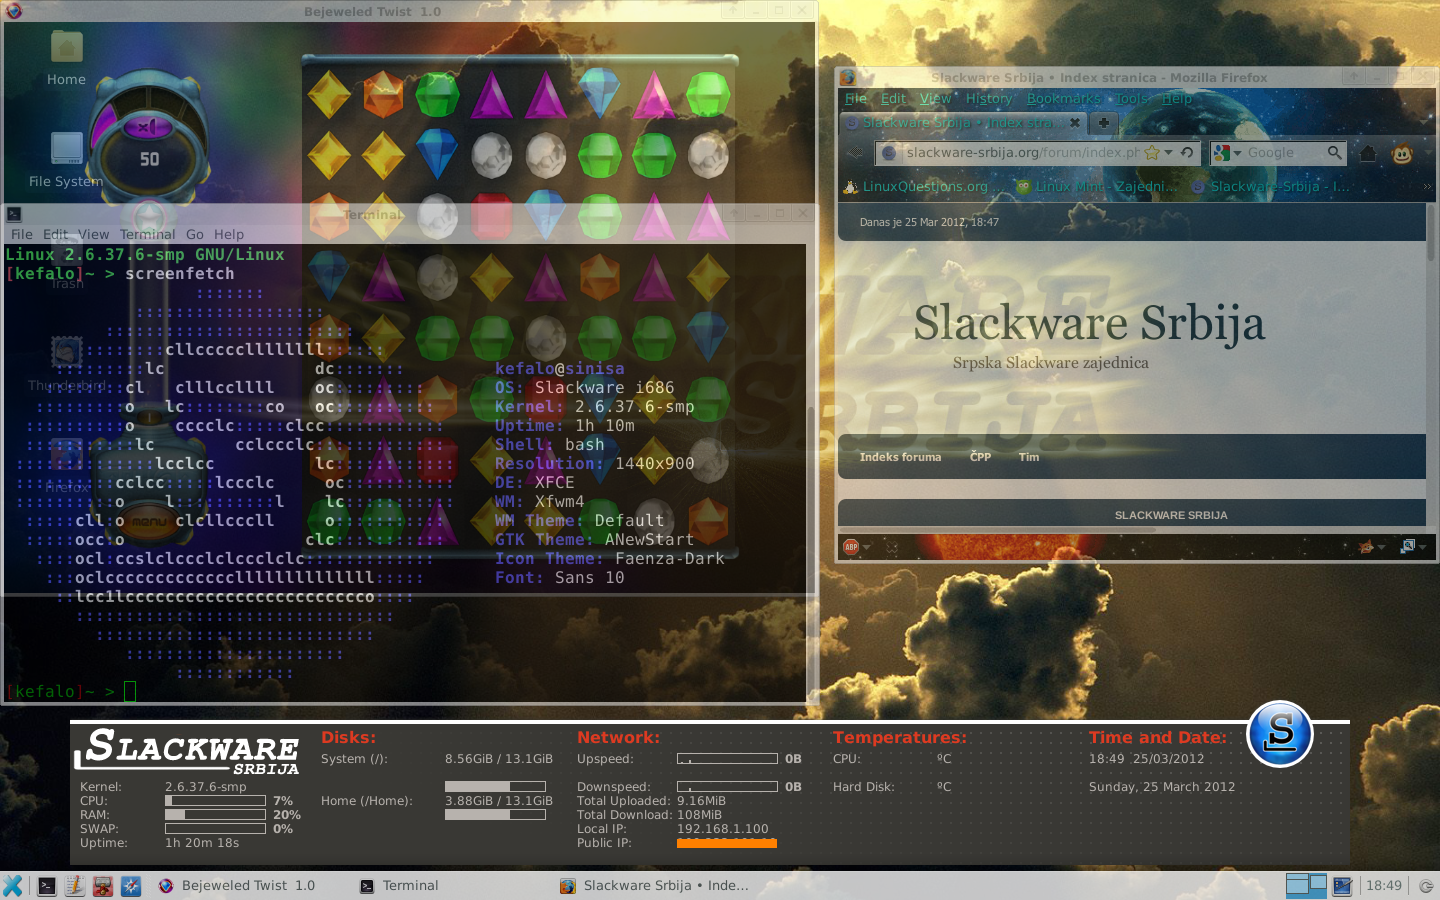
Task: Open a new Firefox tab with plus button
Action: tap(1103, 123)
